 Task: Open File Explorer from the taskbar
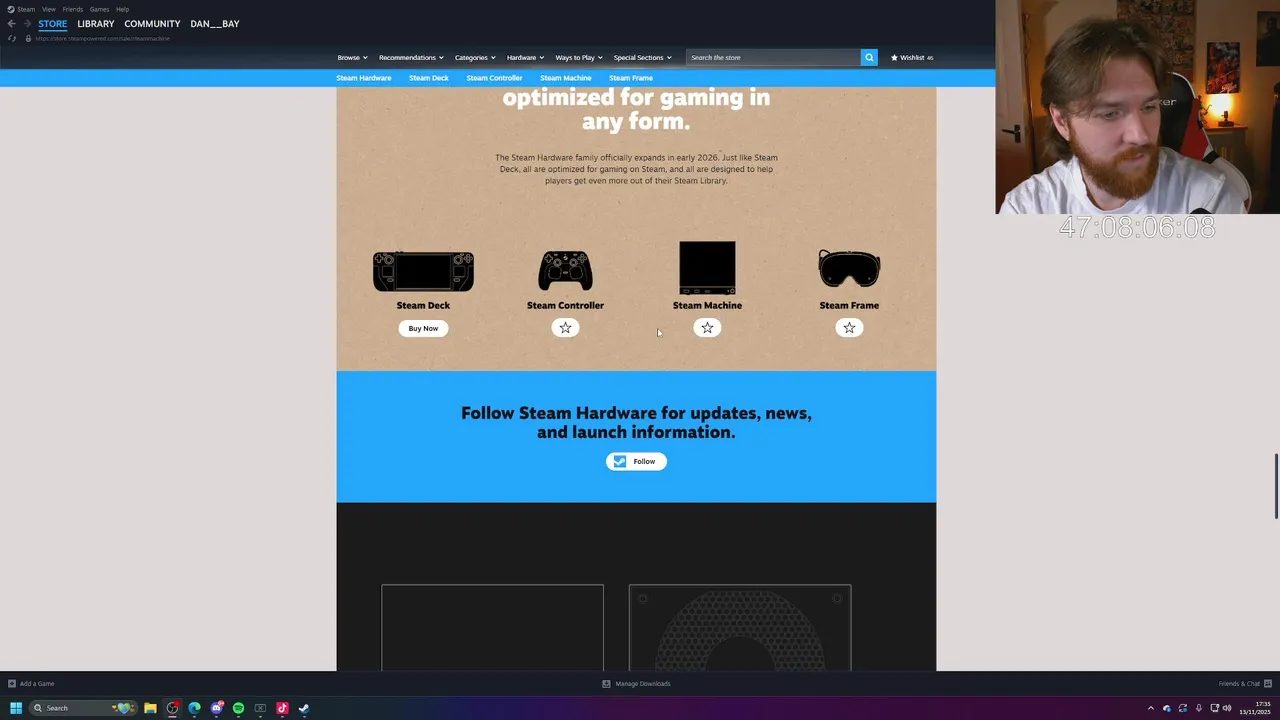click(150, 708)
